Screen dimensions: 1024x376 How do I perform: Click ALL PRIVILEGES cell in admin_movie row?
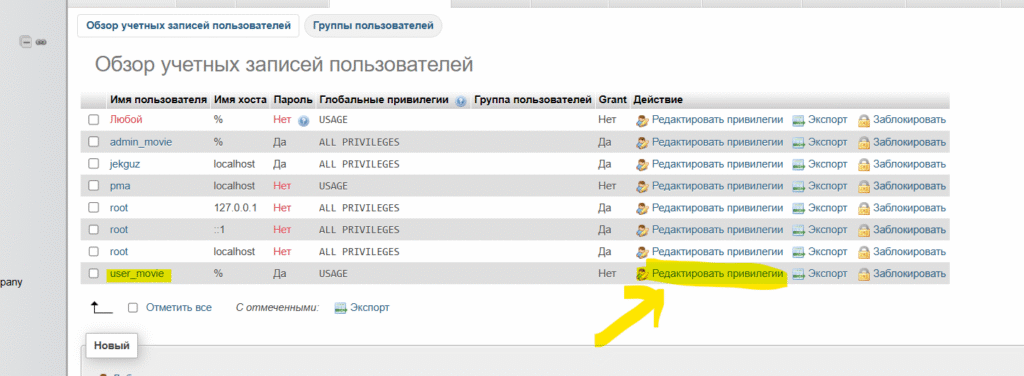coord(359,142)
